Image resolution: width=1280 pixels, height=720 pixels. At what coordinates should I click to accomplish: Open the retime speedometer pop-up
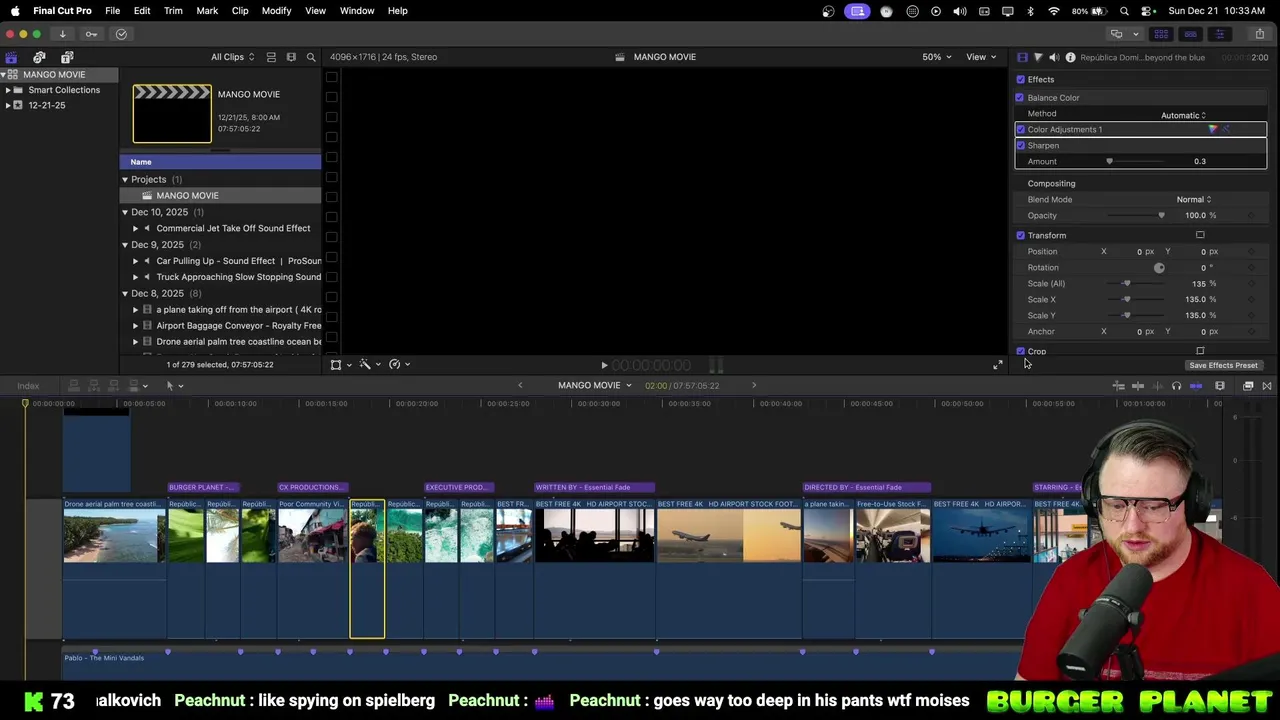tap(398, 364)
